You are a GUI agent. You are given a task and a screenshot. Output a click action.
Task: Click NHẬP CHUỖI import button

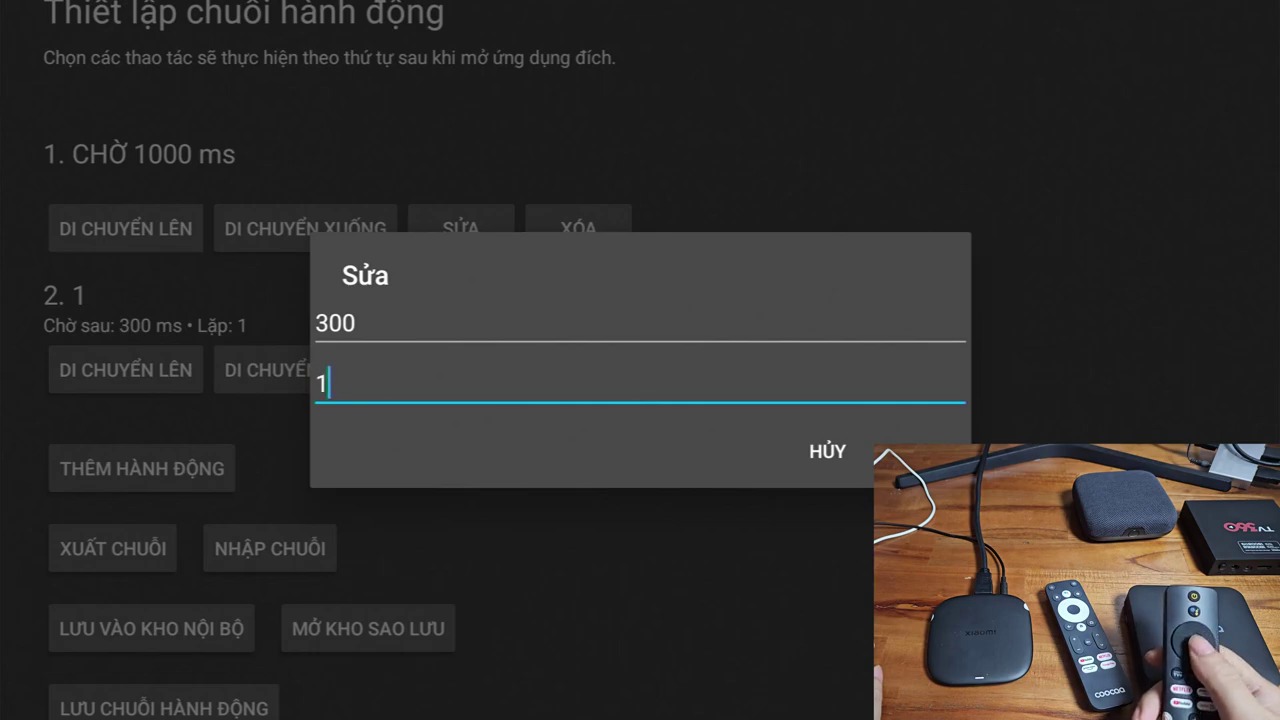270,548
